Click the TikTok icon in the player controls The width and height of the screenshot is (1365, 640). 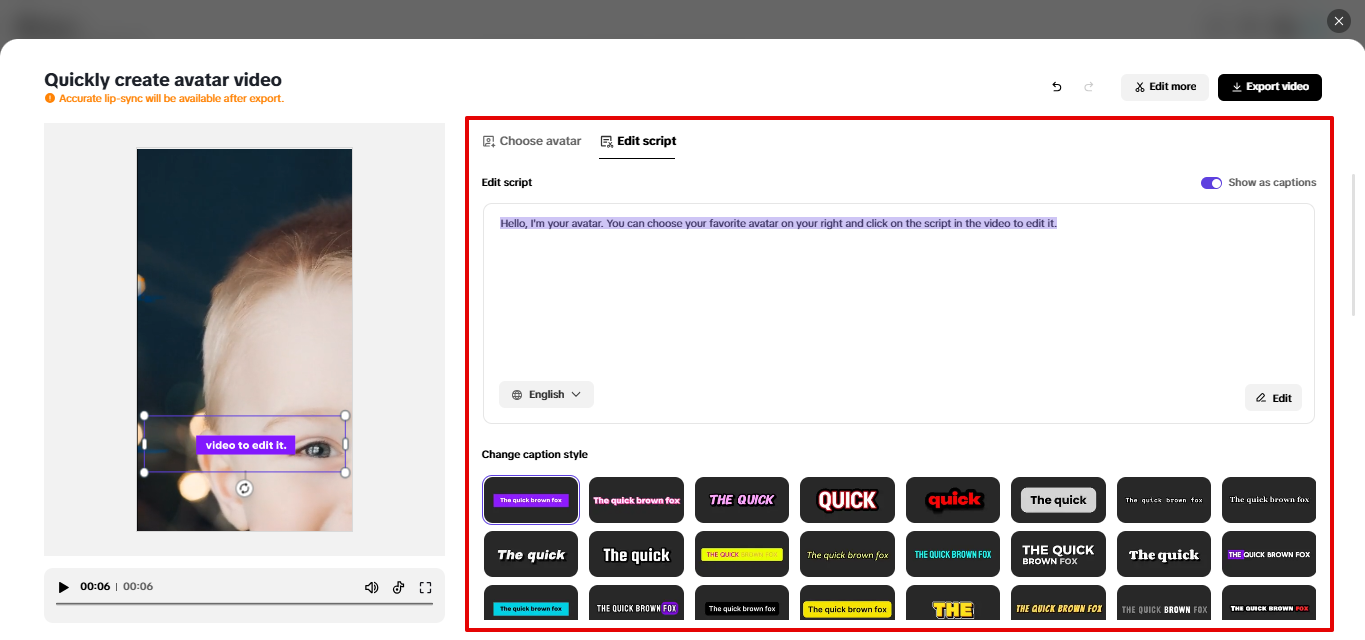pyautogui.click(x=398, y=588)
